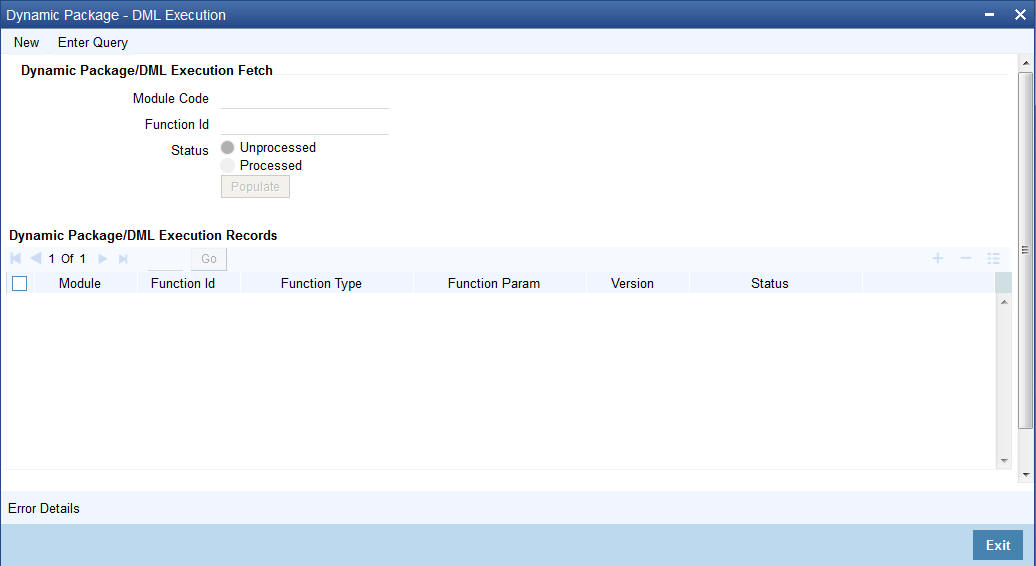Go to previous page of records
This screenshot has width=1036, height=566.
pyautogui.click(x=36, y=259)
